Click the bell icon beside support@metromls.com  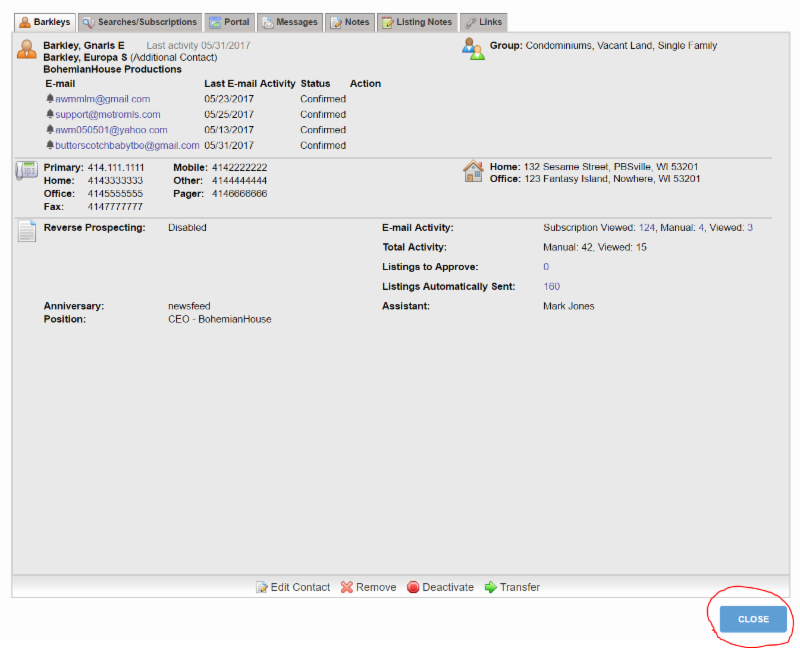(x=50, y=114)
